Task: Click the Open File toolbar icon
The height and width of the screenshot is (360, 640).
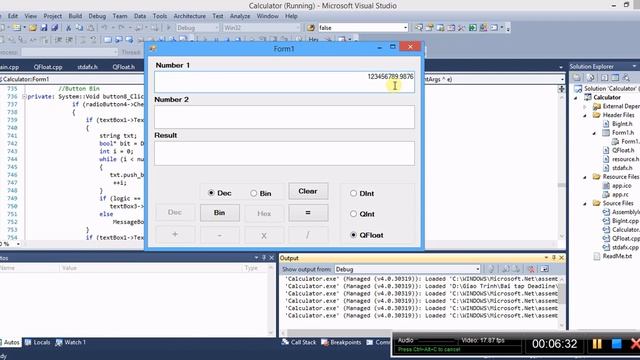Action: [x=33, y=28]
